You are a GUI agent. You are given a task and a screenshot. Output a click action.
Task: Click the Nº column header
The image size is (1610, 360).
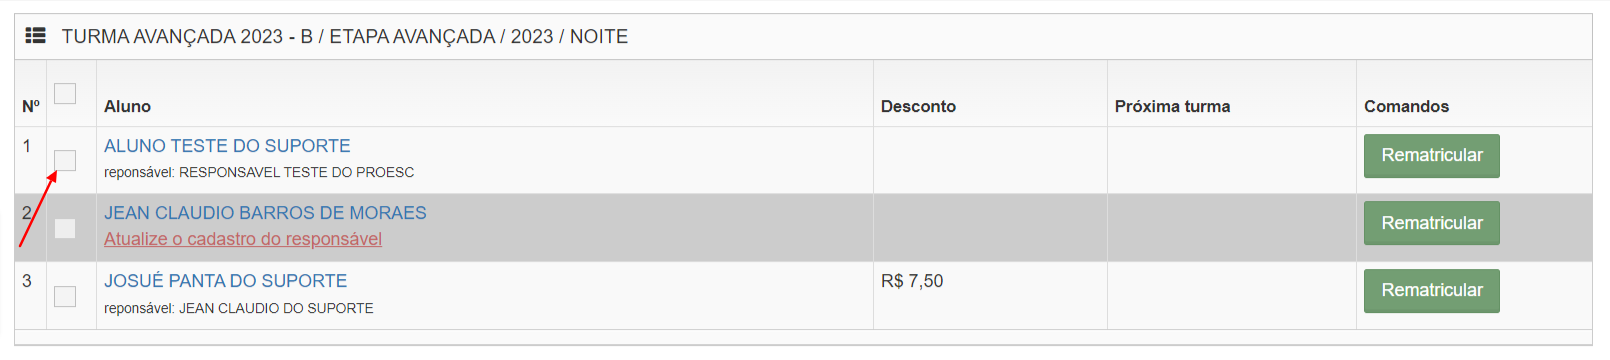click(x=31, y=106)
